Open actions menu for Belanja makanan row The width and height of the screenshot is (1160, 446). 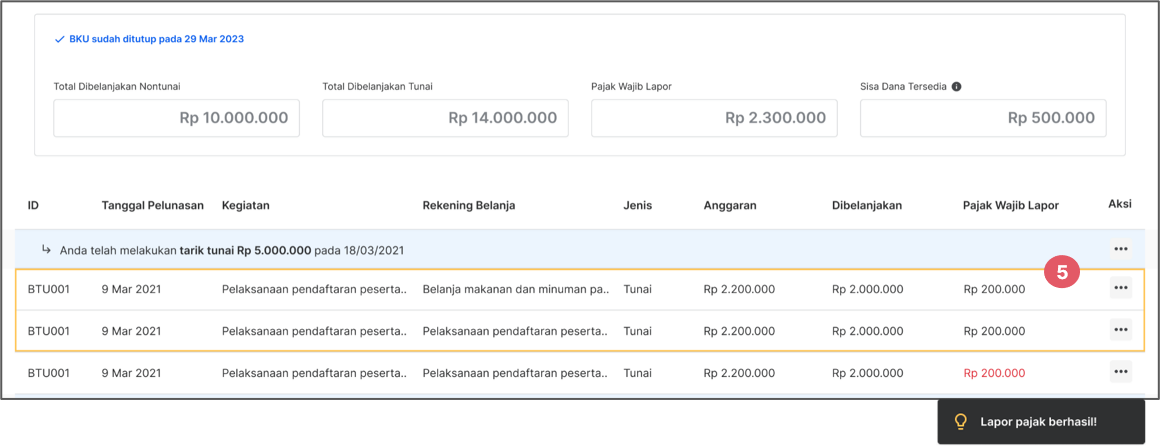pos(1121,288)
